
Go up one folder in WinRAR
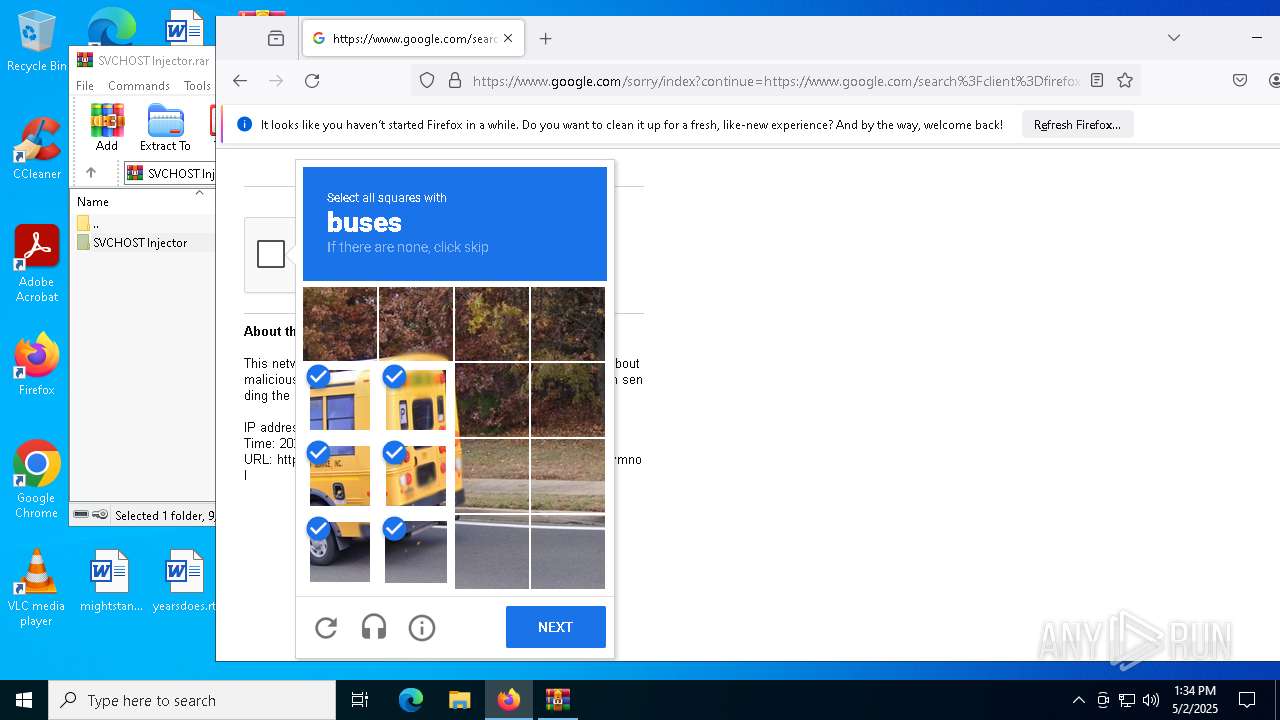coord(91,173)
